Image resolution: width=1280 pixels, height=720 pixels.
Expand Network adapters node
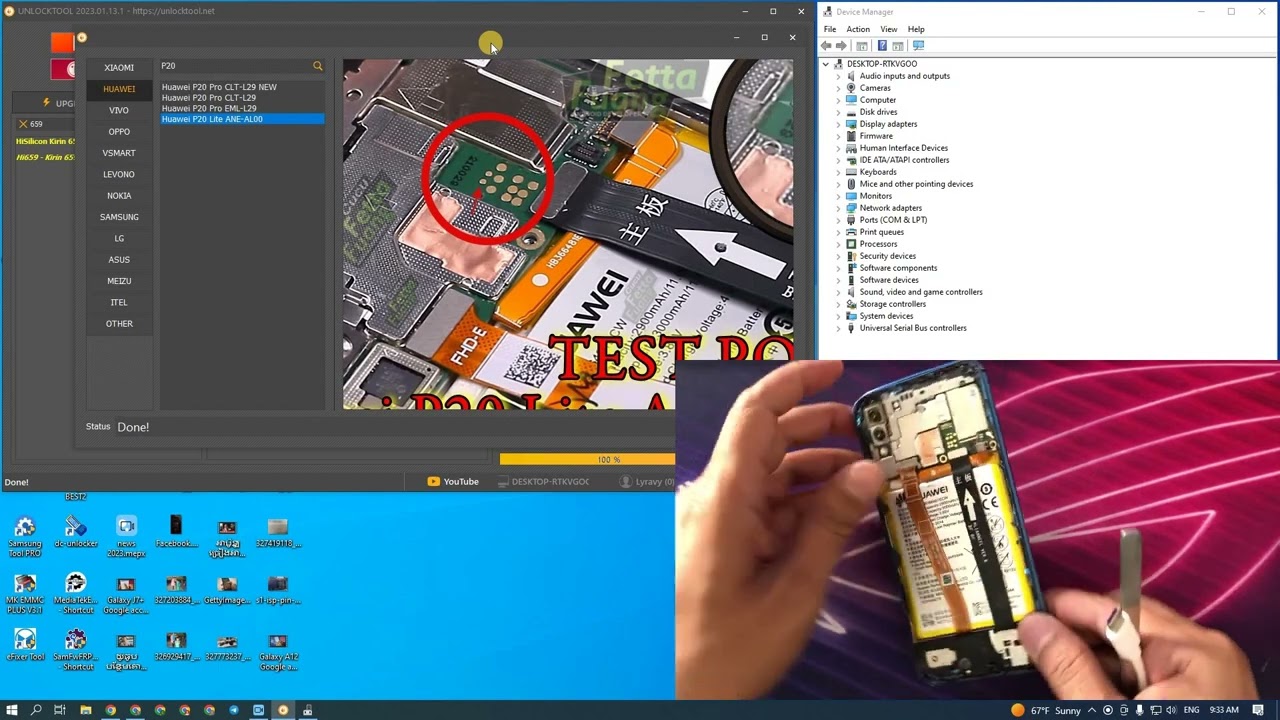838,208
